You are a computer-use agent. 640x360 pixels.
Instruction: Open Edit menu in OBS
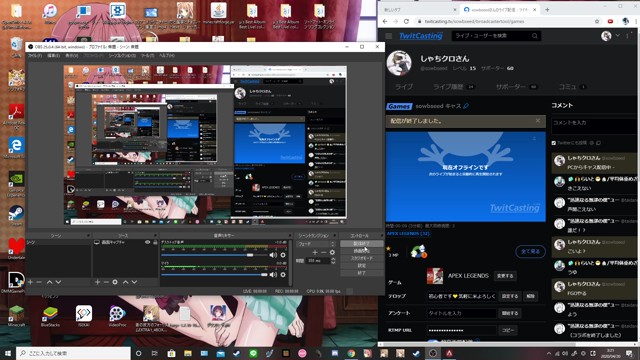click(53, 56)
